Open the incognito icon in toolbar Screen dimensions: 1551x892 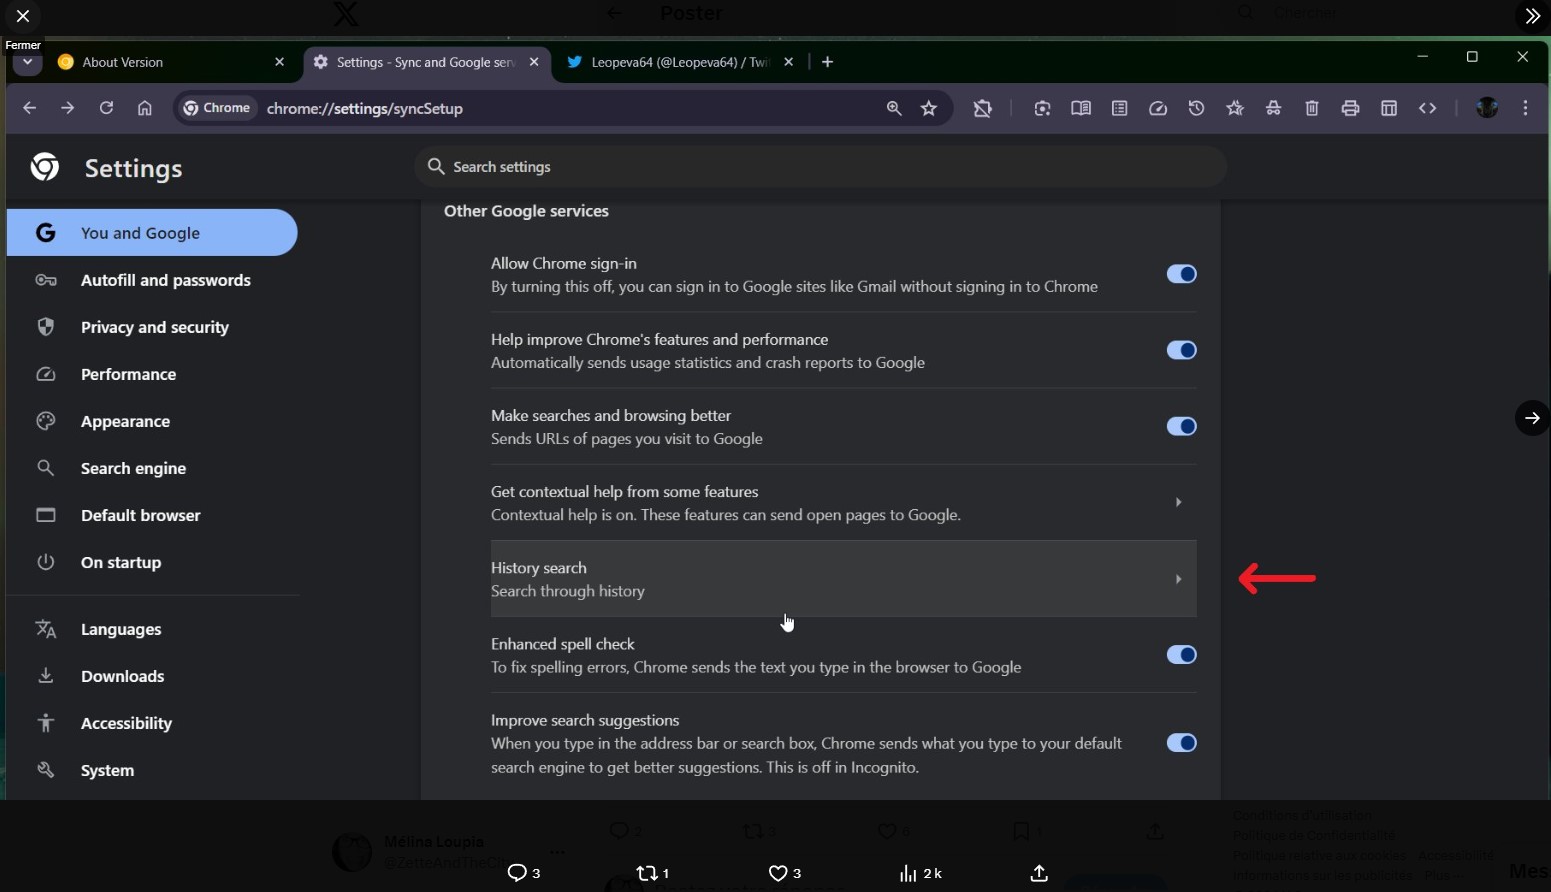click(x=1273, y=109)
